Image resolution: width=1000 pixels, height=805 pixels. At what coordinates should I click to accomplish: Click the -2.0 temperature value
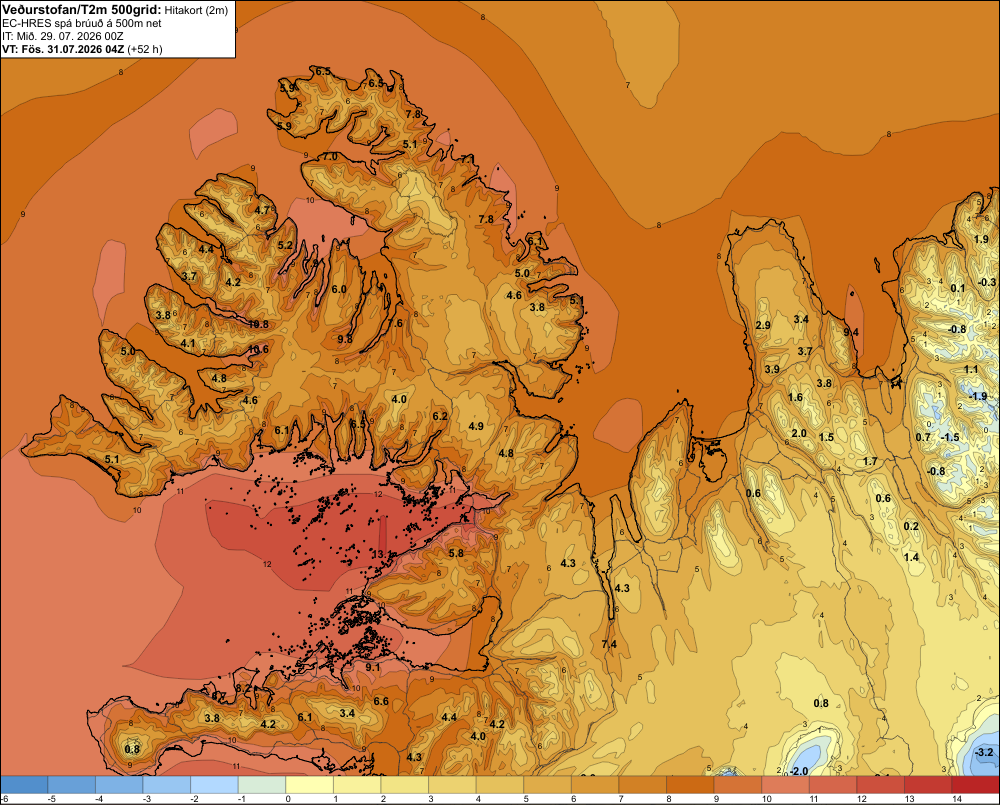[x=798, y=771]
